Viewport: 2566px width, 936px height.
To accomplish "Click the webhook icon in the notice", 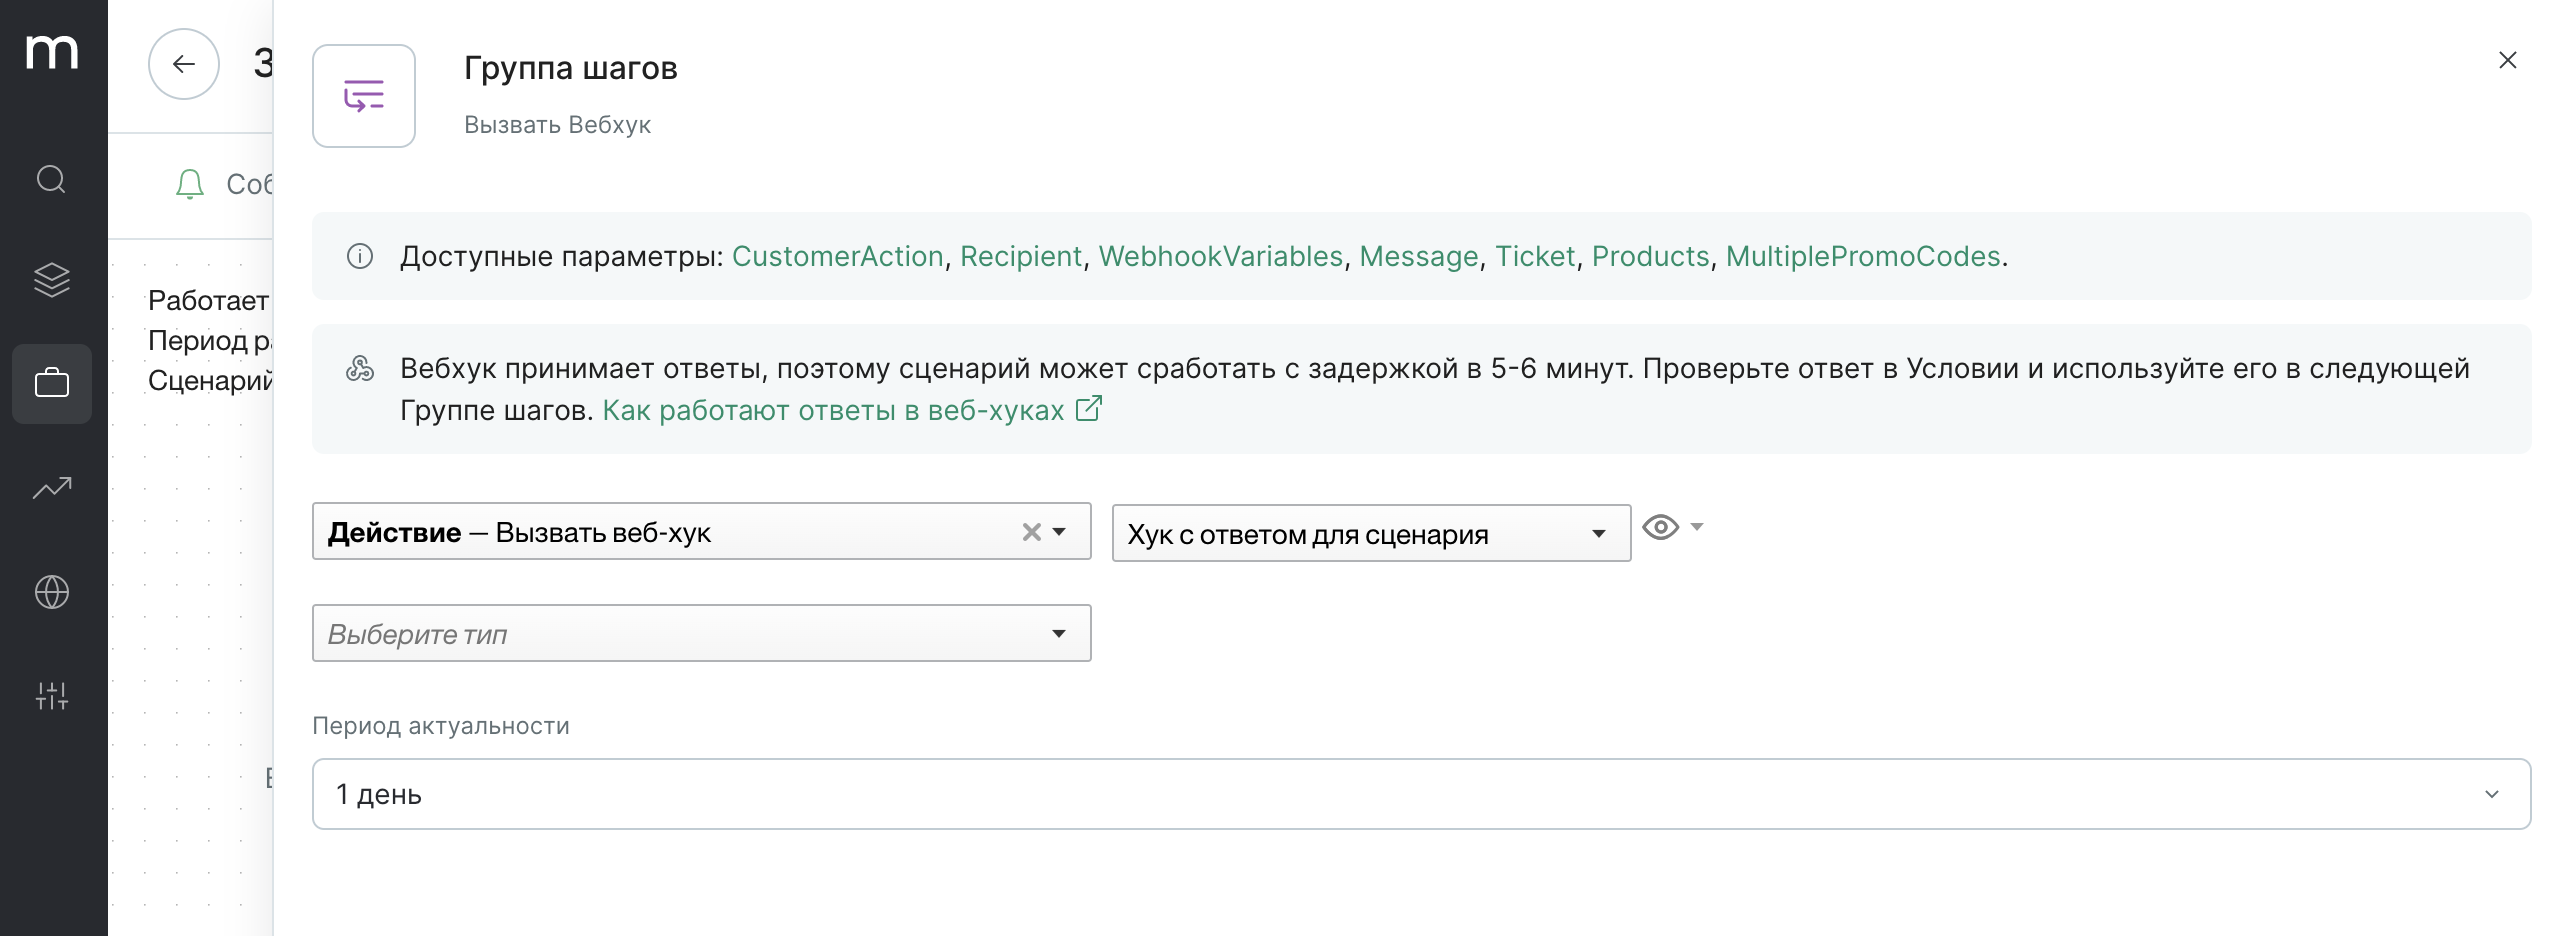I will pos(360,369).
